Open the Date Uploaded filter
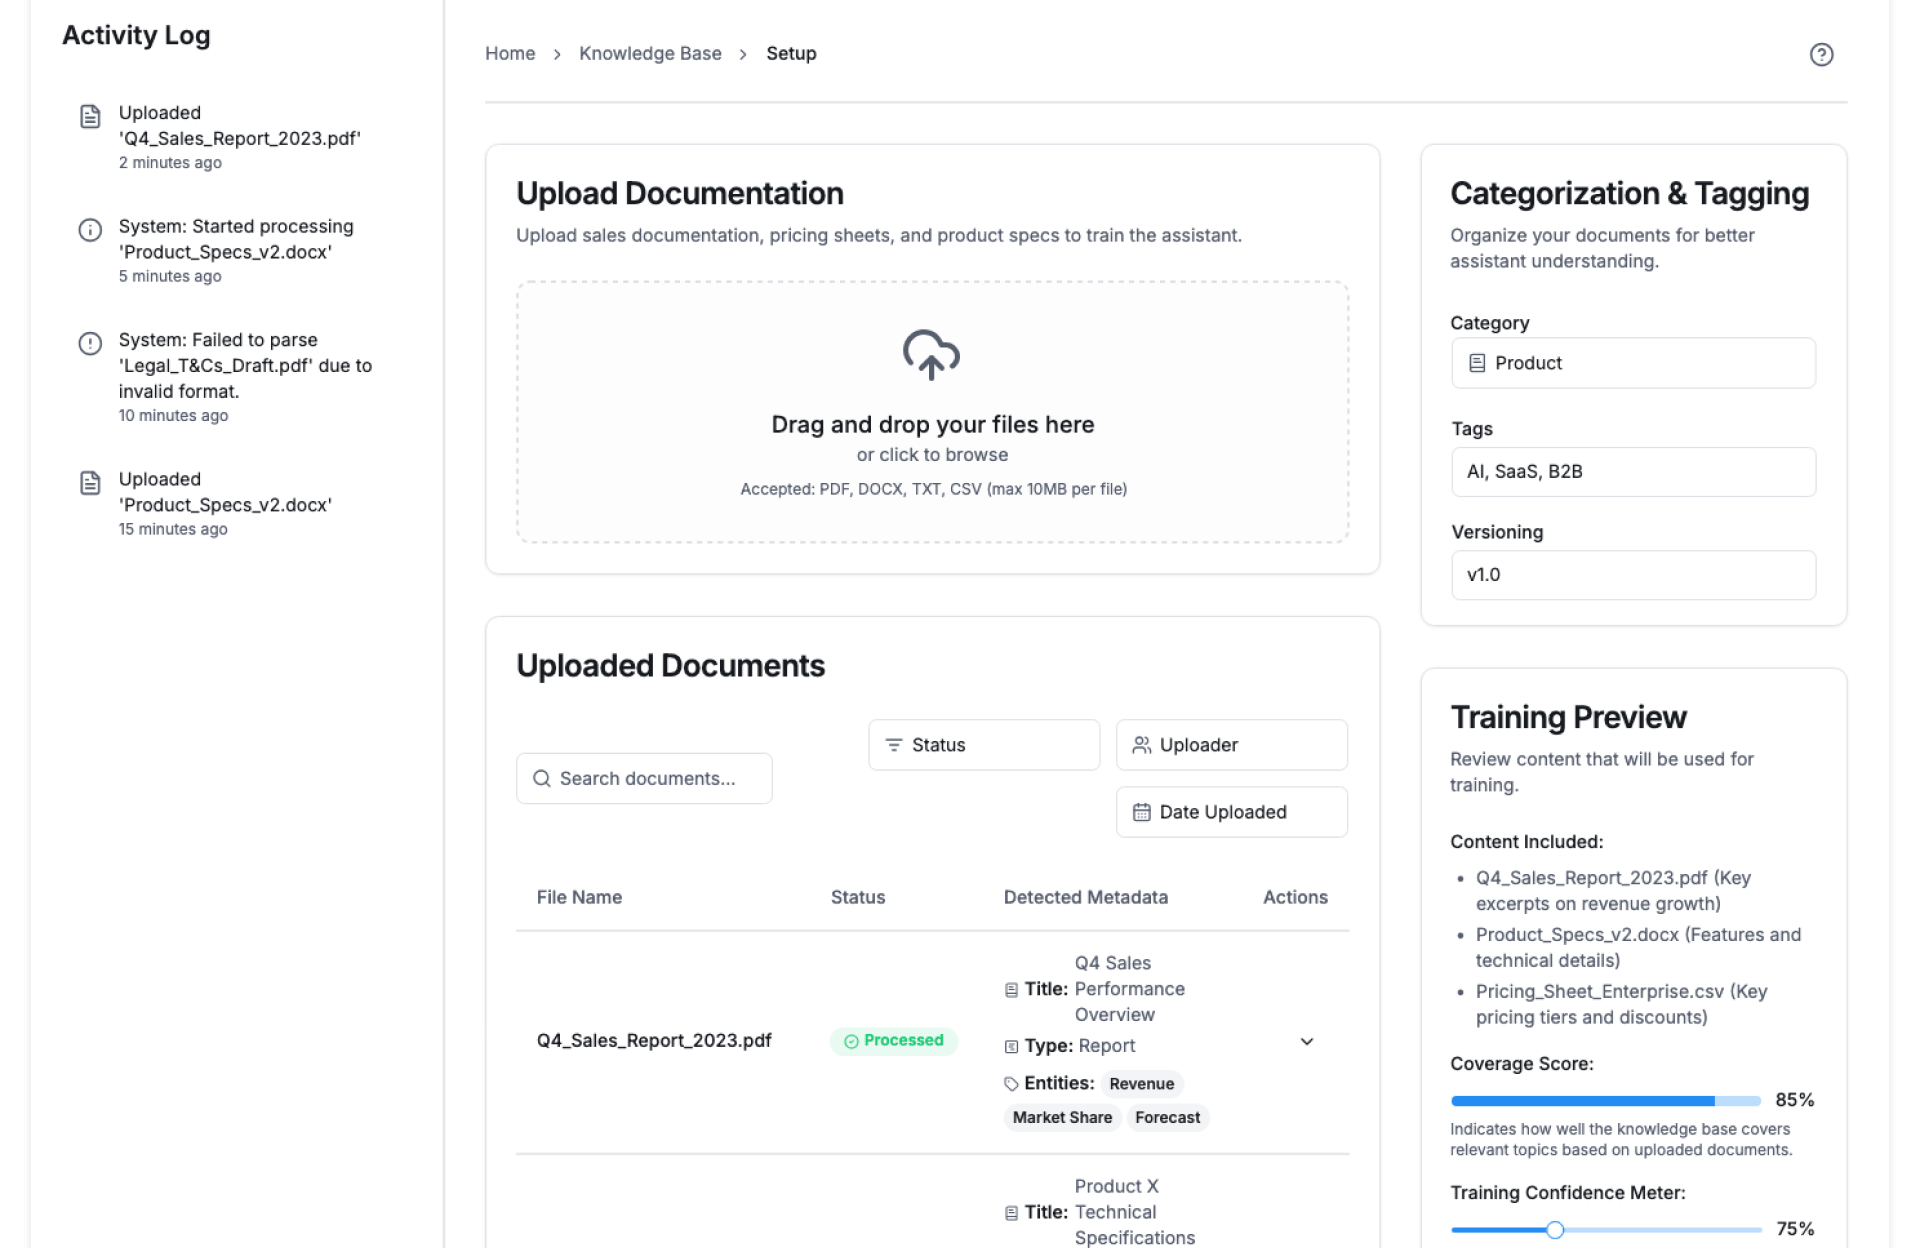Viewport: 1920px width, 1248px height. pos(1231,812)
